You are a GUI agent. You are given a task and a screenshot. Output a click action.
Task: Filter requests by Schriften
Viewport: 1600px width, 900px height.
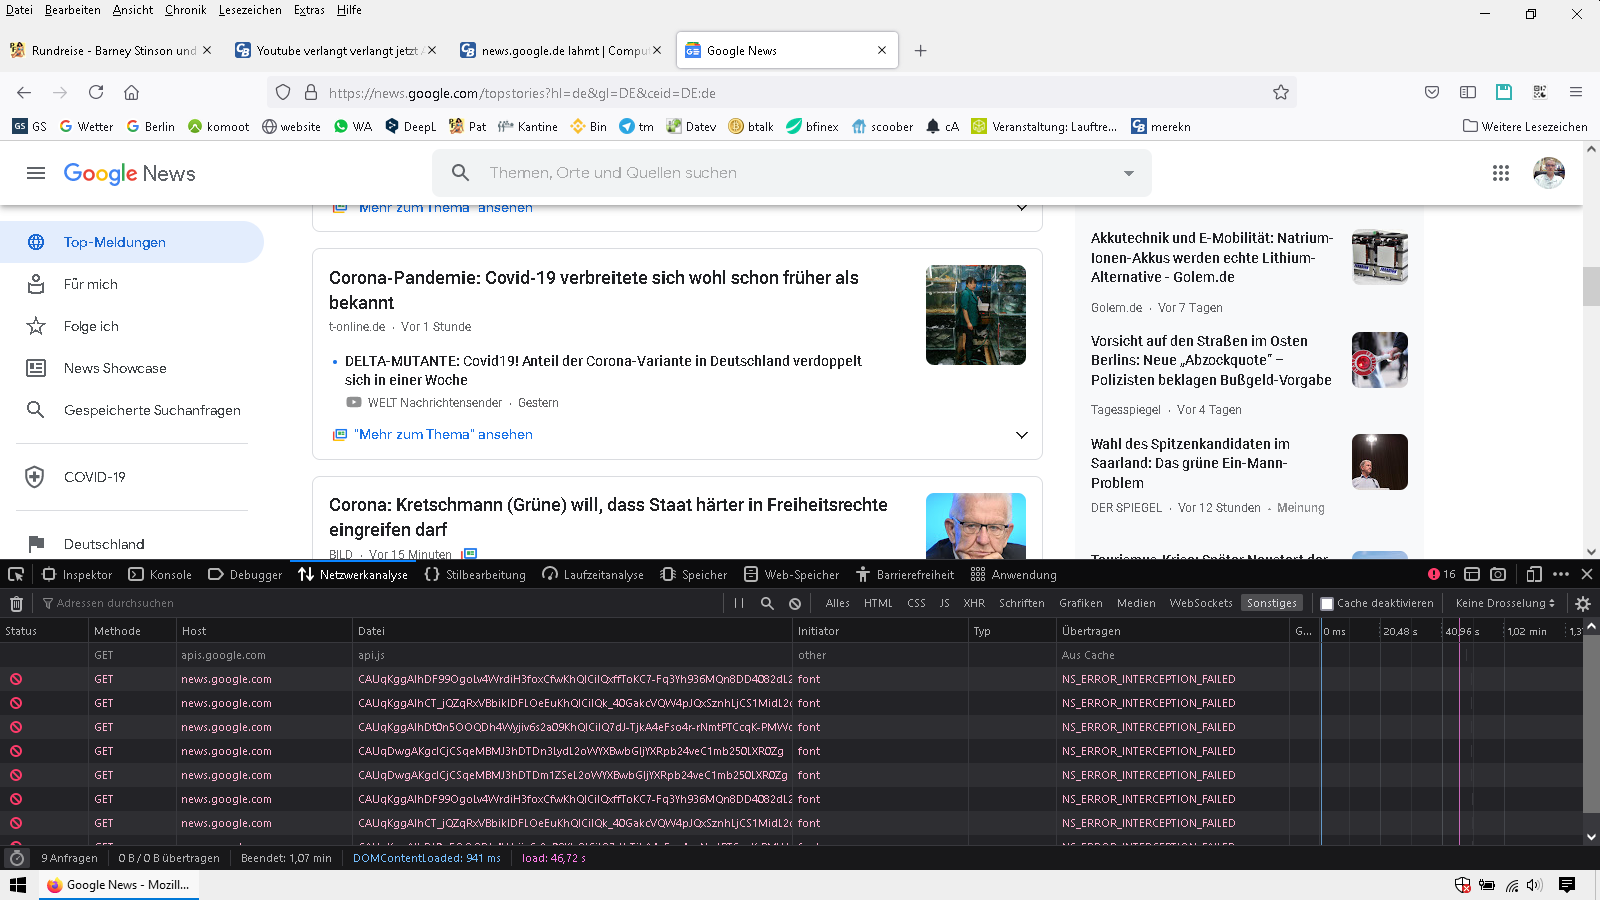coord(1021,603)
